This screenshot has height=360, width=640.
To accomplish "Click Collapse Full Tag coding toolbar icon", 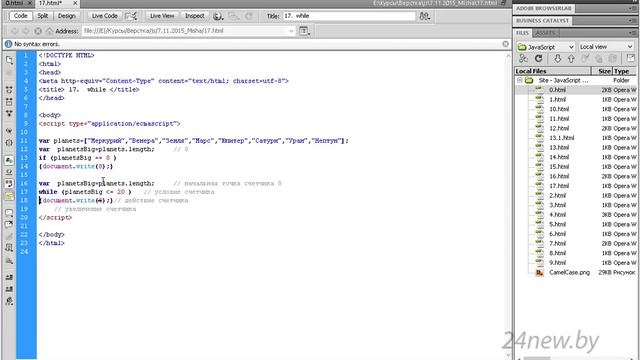I will pyautogui.click(x=9, y=90).
